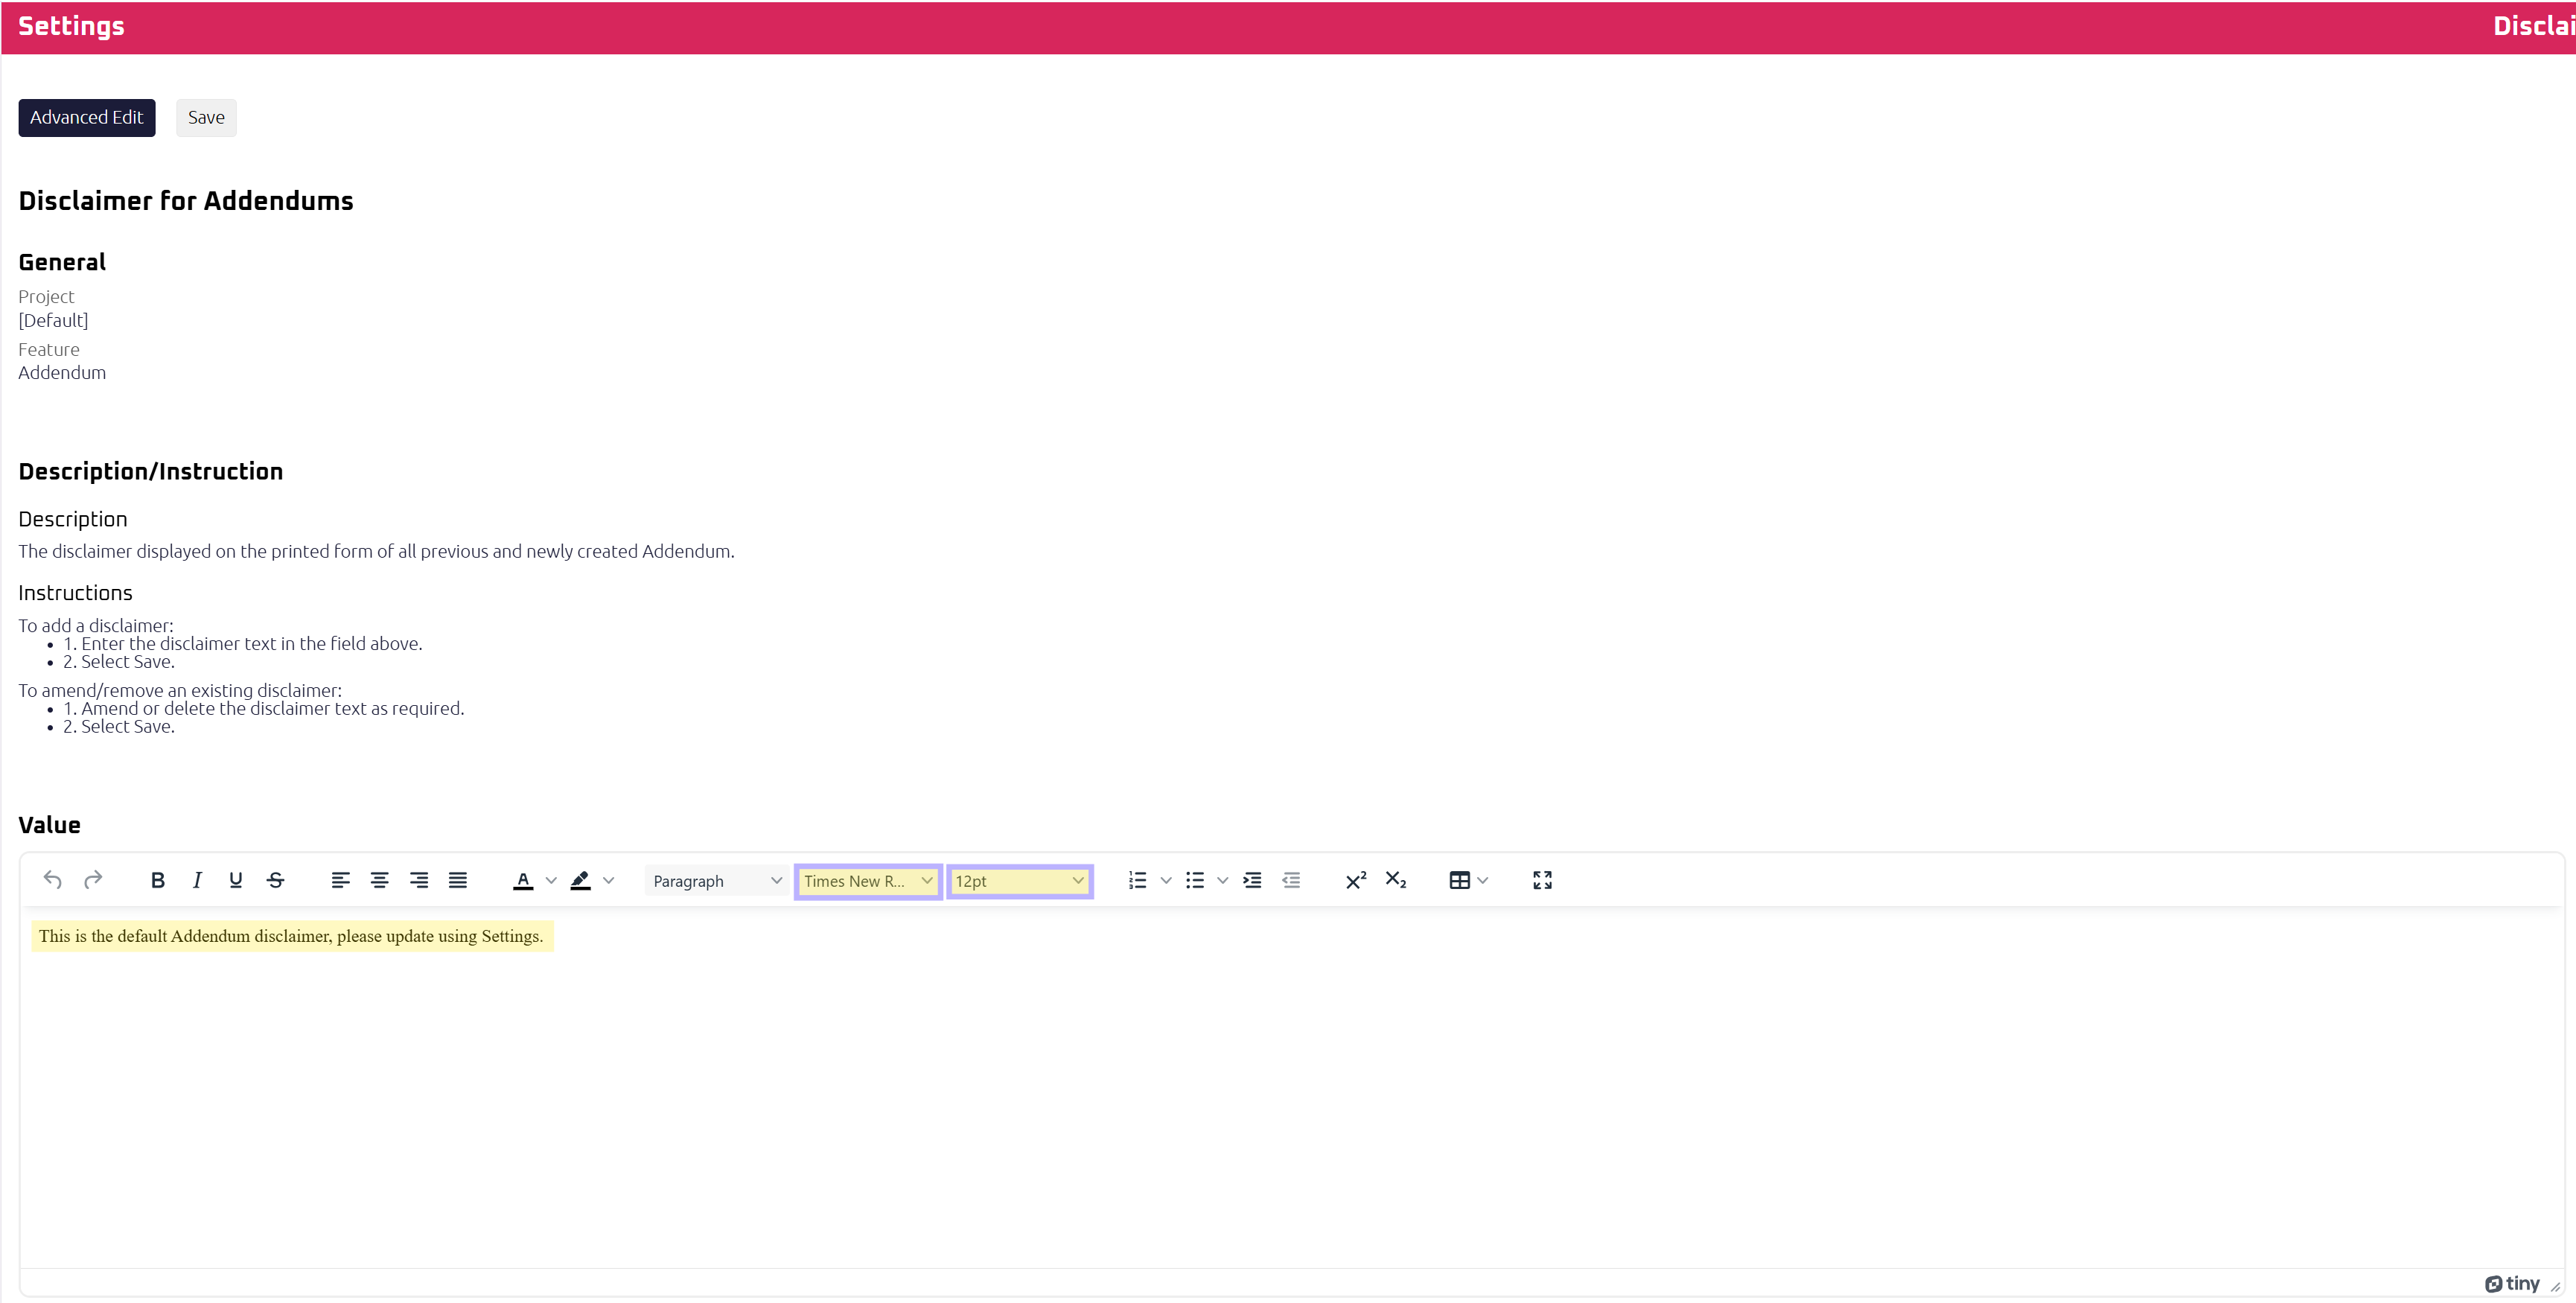The image size is (2576, 1303).
Task: Click the Settings header title
Action: 71,26
